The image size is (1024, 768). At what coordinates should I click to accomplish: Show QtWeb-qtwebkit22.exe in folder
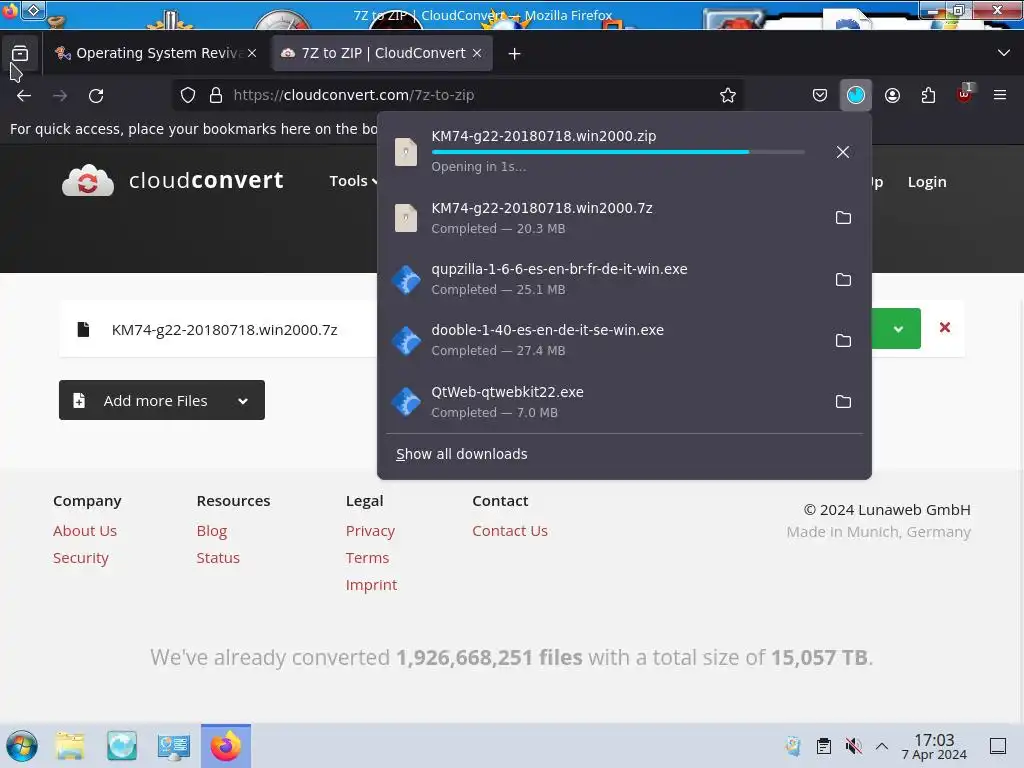point(843,402)
